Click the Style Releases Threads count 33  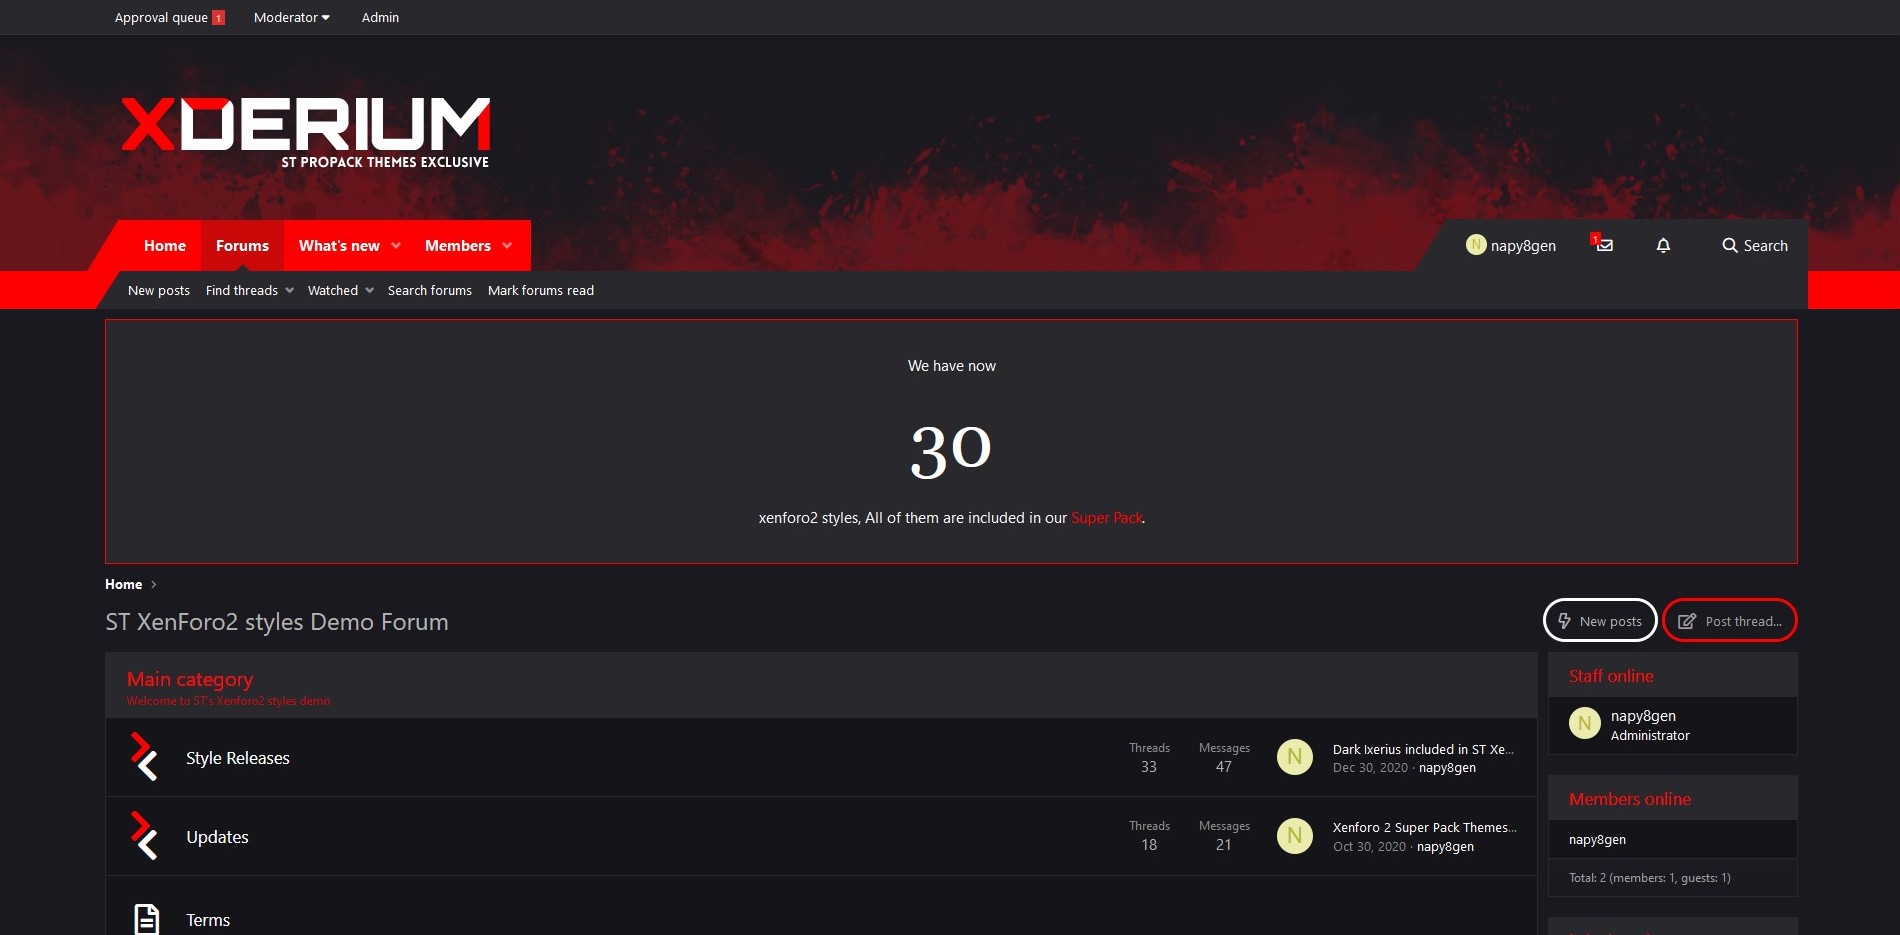point(1149,767)
